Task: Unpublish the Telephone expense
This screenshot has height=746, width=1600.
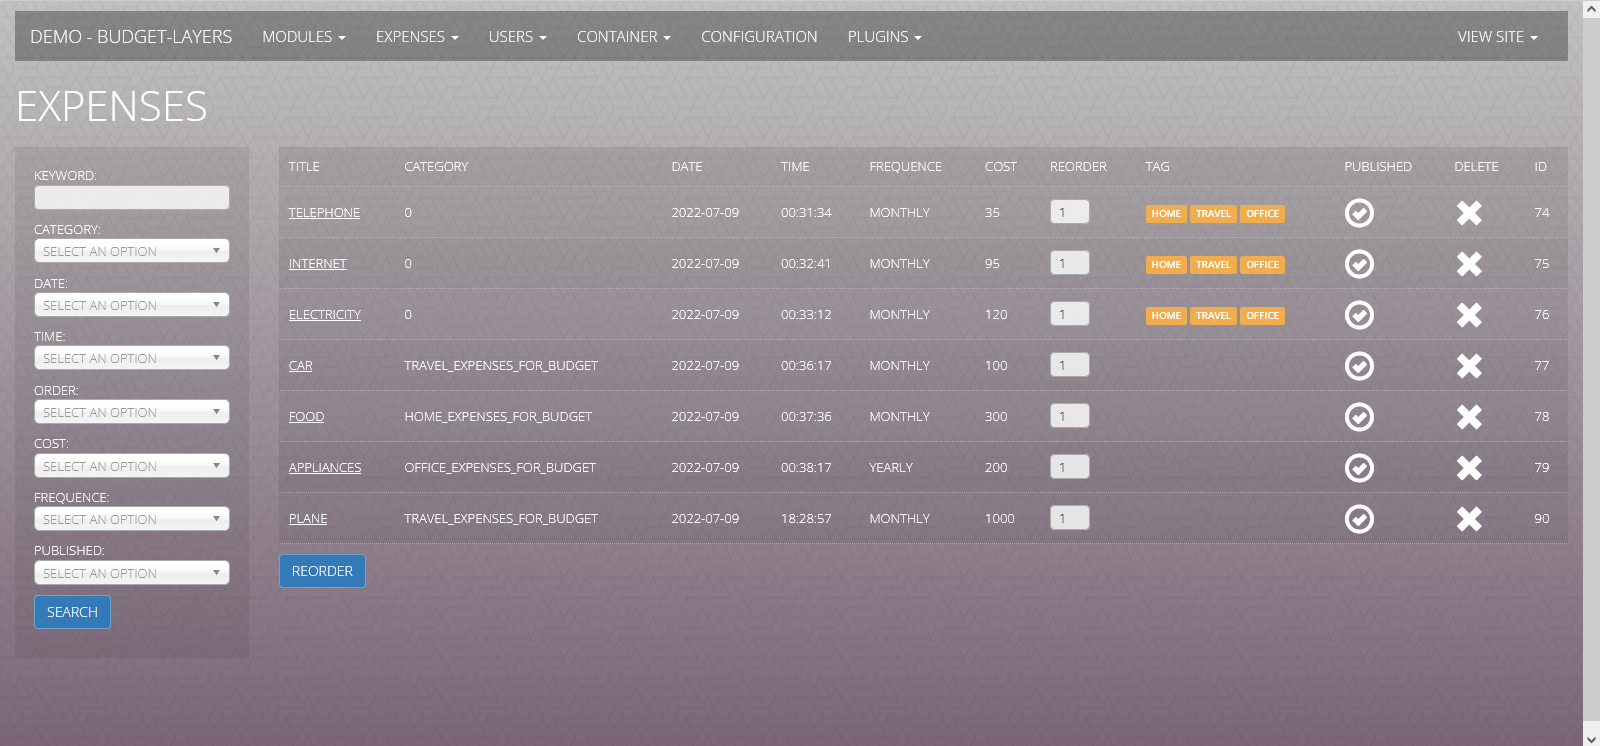Action: (1359, 213)
